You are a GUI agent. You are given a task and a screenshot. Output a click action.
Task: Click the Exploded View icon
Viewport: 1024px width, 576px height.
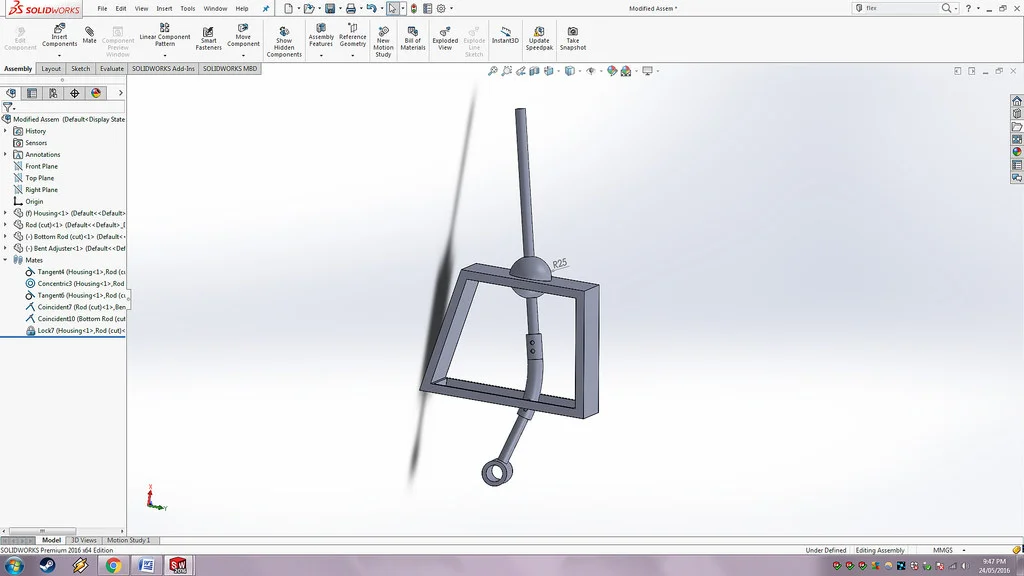pos(445,38)
